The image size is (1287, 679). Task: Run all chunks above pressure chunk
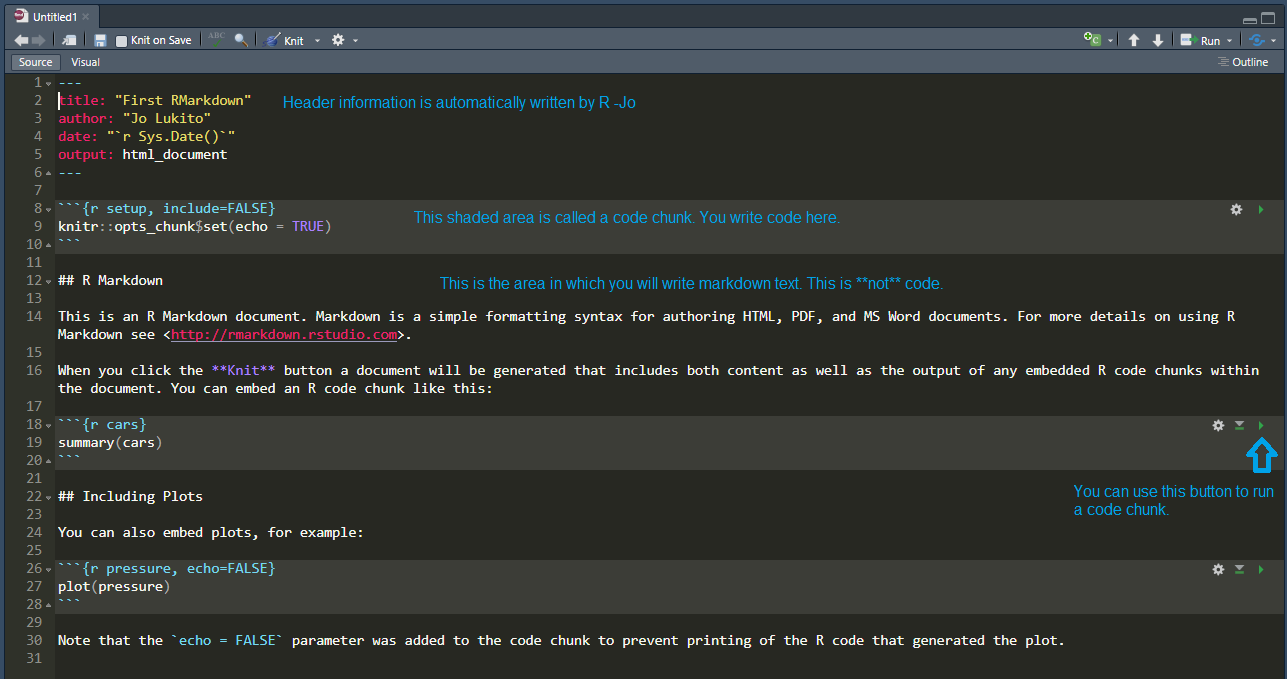point(1239,570)
